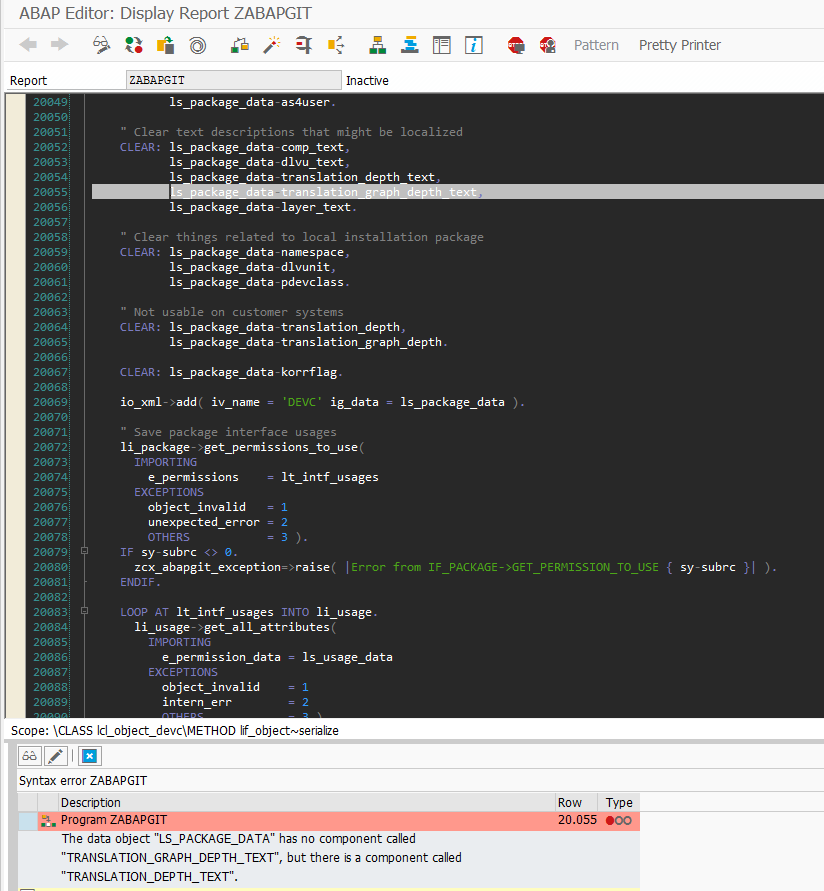824x891 pixels.
Task: Go forward with the right arrow icon
Action: coord(60,45)
